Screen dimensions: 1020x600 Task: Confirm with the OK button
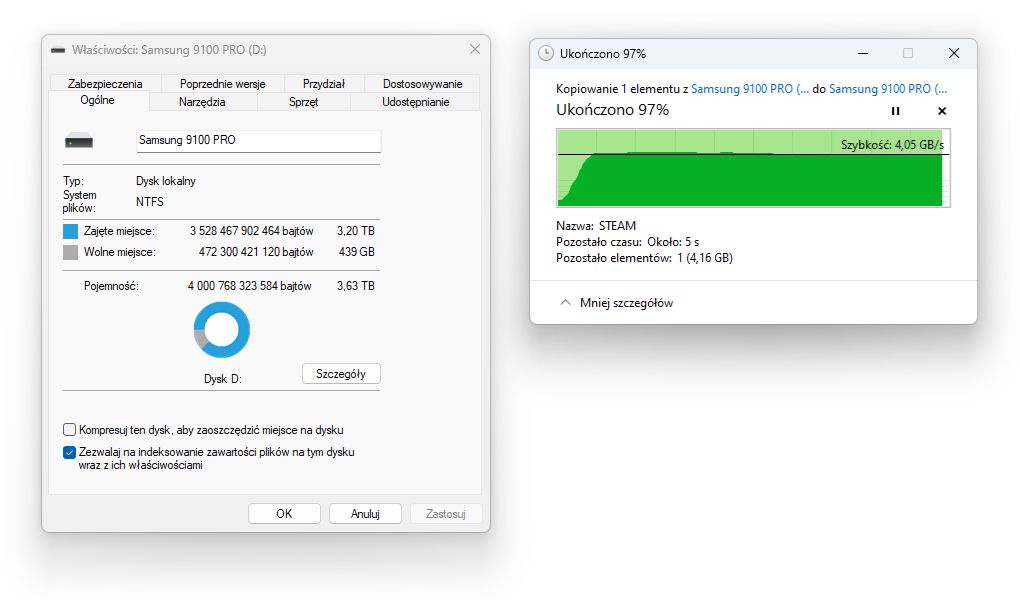284,513
